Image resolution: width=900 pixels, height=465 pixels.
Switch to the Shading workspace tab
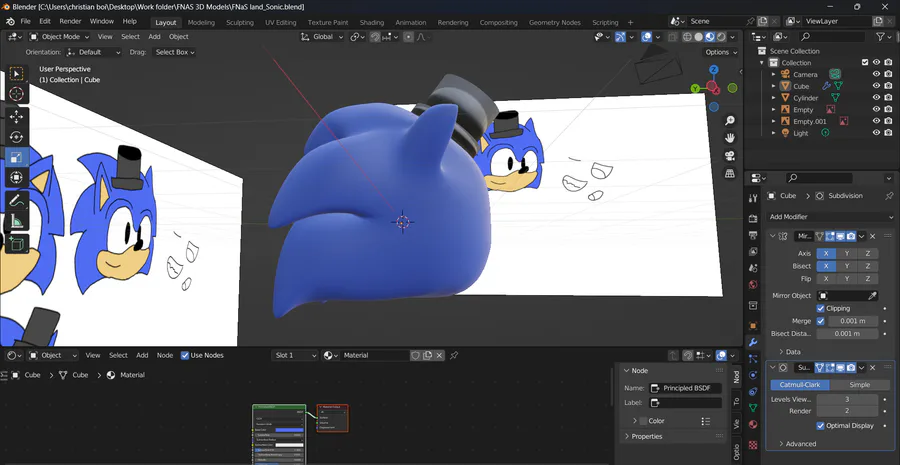click(x=371, y=22)
